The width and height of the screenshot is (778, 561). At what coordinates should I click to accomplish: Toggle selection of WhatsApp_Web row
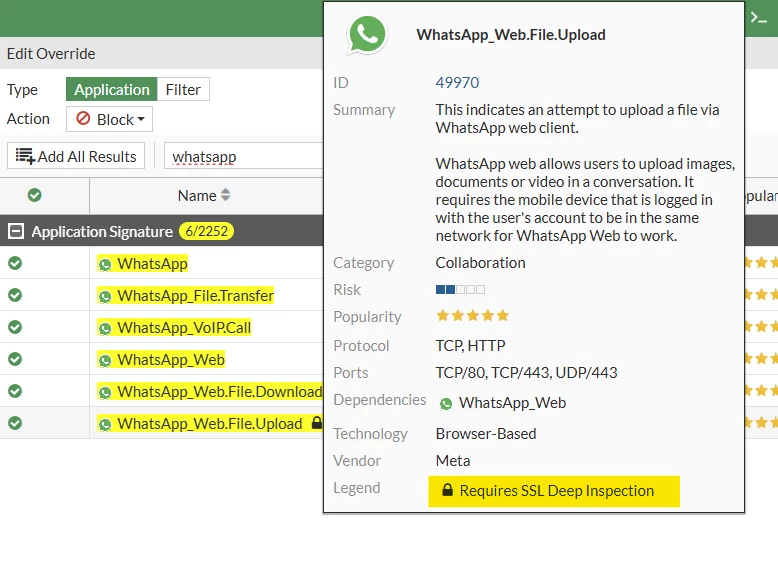pos(15,359)
